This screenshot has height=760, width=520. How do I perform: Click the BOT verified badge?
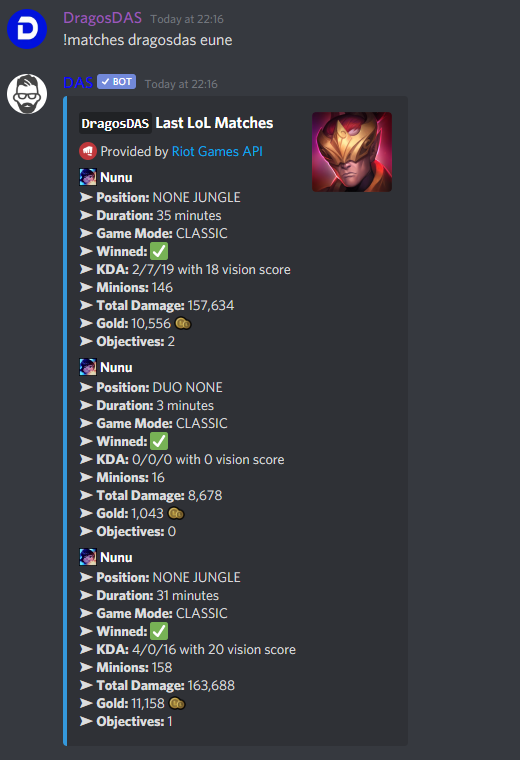tap(116, 81)
